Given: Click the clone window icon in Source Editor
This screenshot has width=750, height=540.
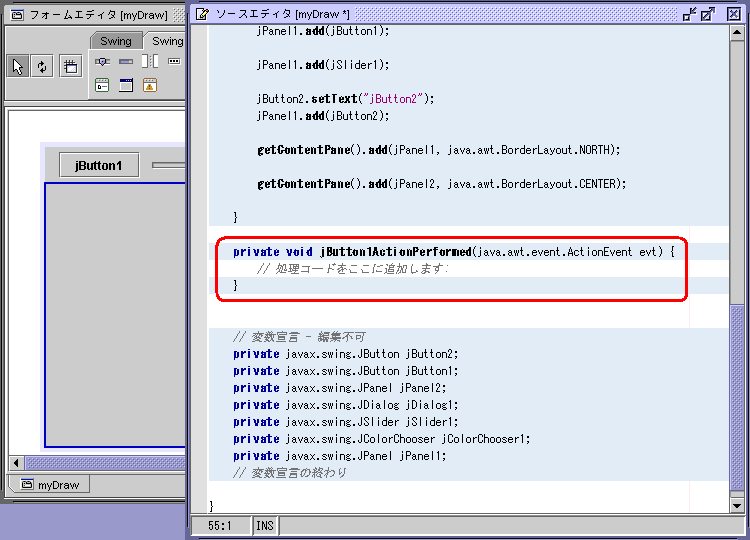Looking at the screenshot, I should tap(708, 14).
